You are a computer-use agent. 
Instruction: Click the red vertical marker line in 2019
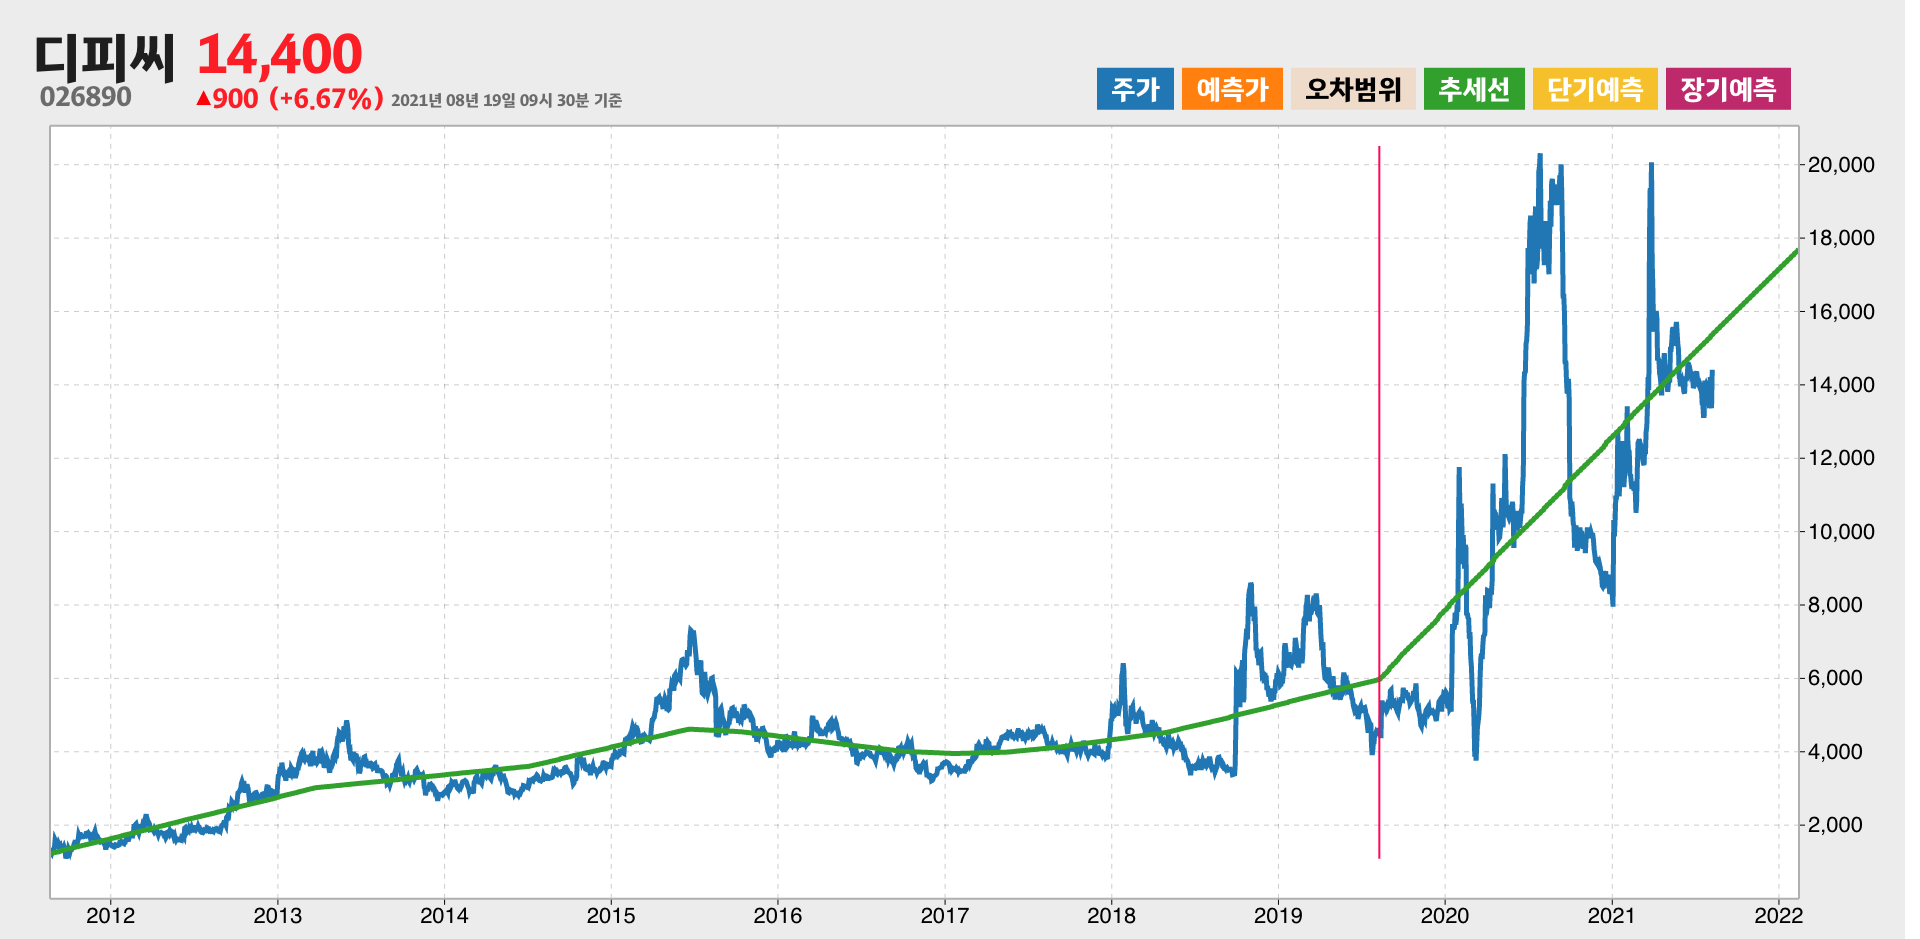click(1379, 500)
